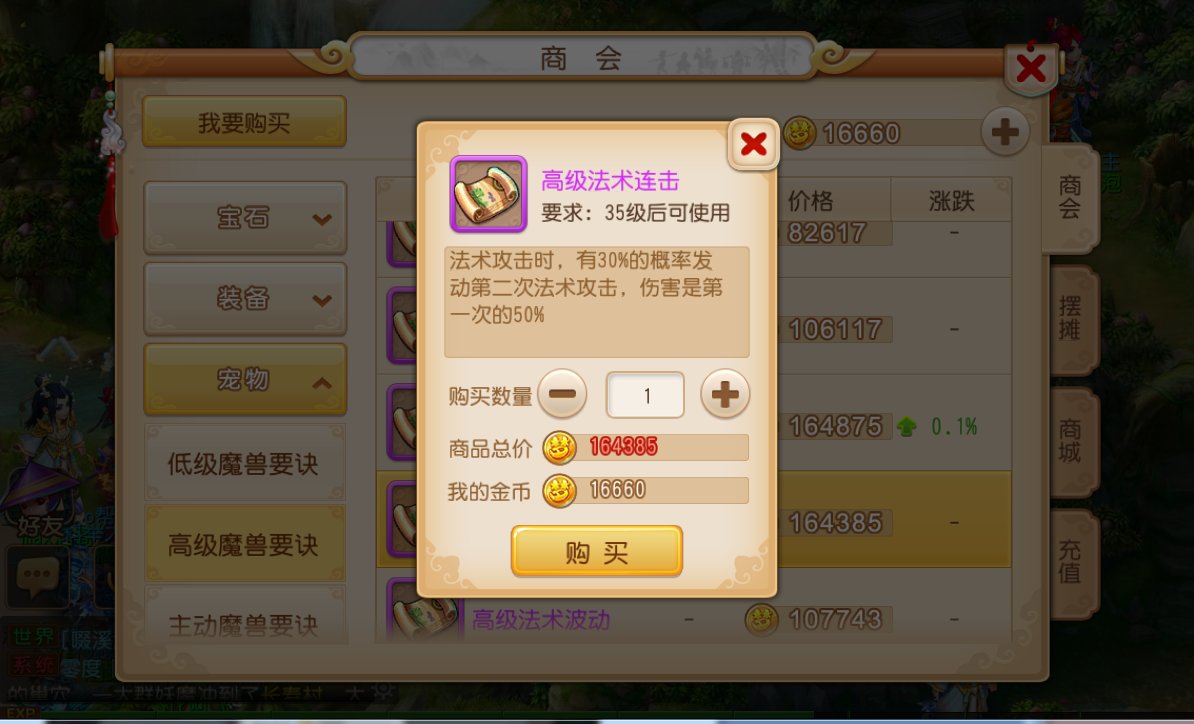Viewport: 1194px width, 724px height.
Task: Switch to the 商城 side tab
Action: (x=1073, y=442)
